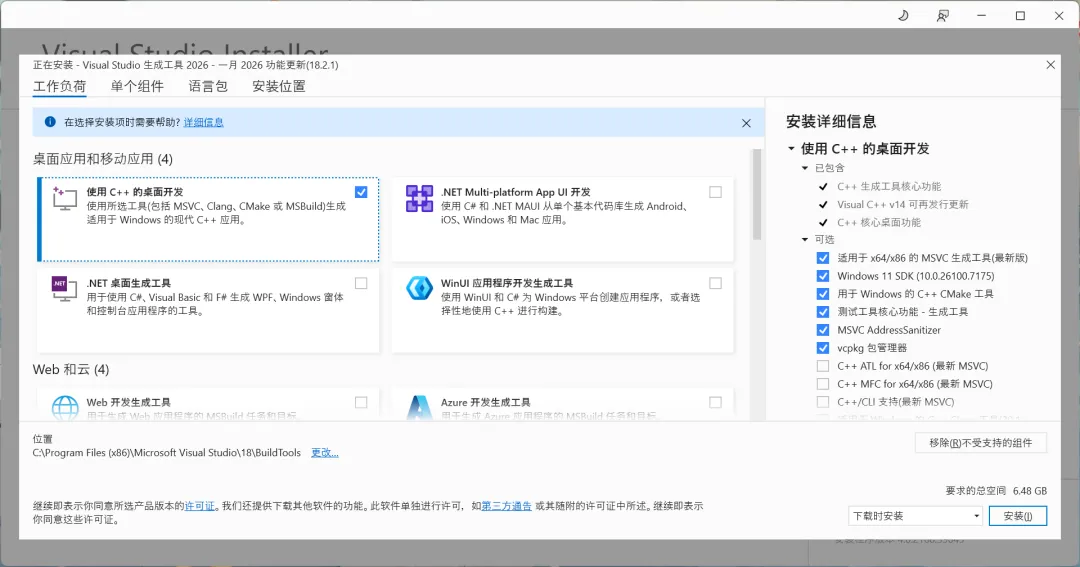Check C++ MFC for x64/x86 option
Screen dimensions: 1080x567
point(822,384)
